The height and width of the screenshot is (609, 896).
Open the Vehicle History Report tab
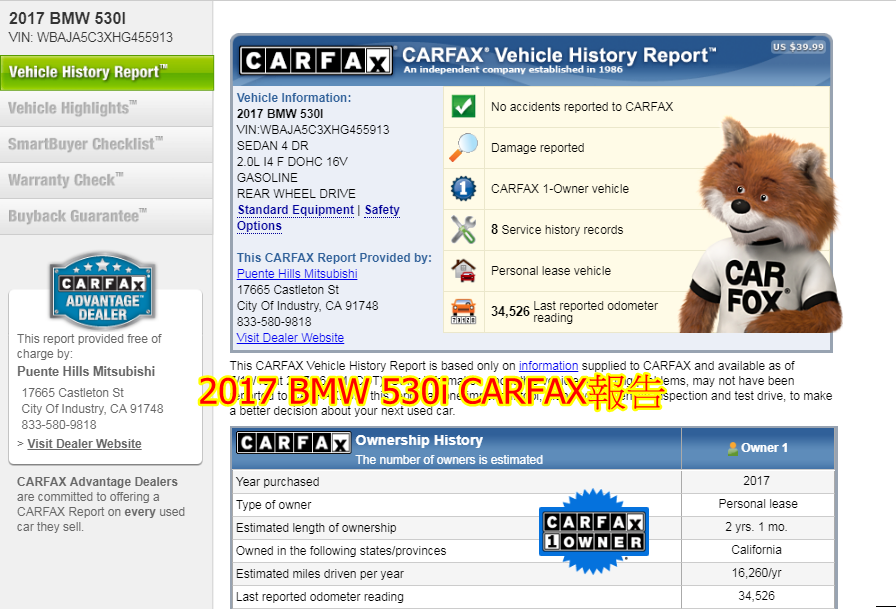[107, 73]
